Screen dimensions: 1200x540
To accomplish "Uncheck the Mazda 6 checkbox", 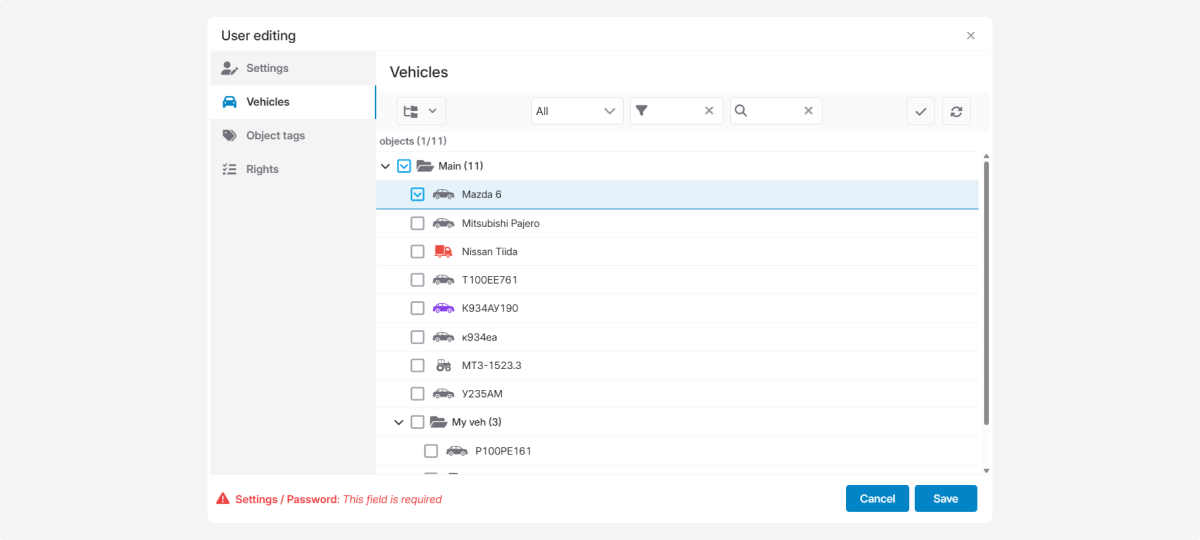I will [x=418, y=194].
